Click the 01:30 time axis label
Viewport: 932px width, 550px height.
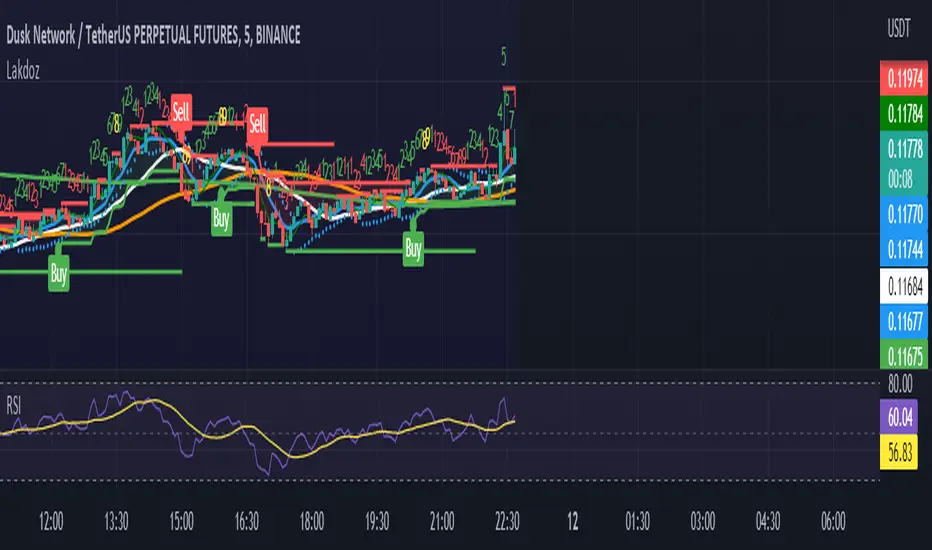[637, 521]
